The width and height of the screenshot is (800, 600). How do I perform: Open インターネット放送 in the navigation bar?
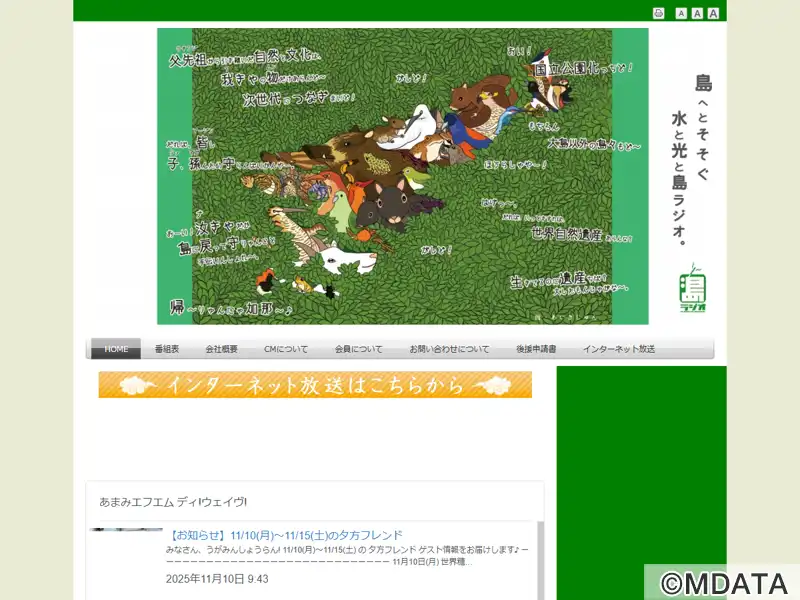(x=618, y=349)
